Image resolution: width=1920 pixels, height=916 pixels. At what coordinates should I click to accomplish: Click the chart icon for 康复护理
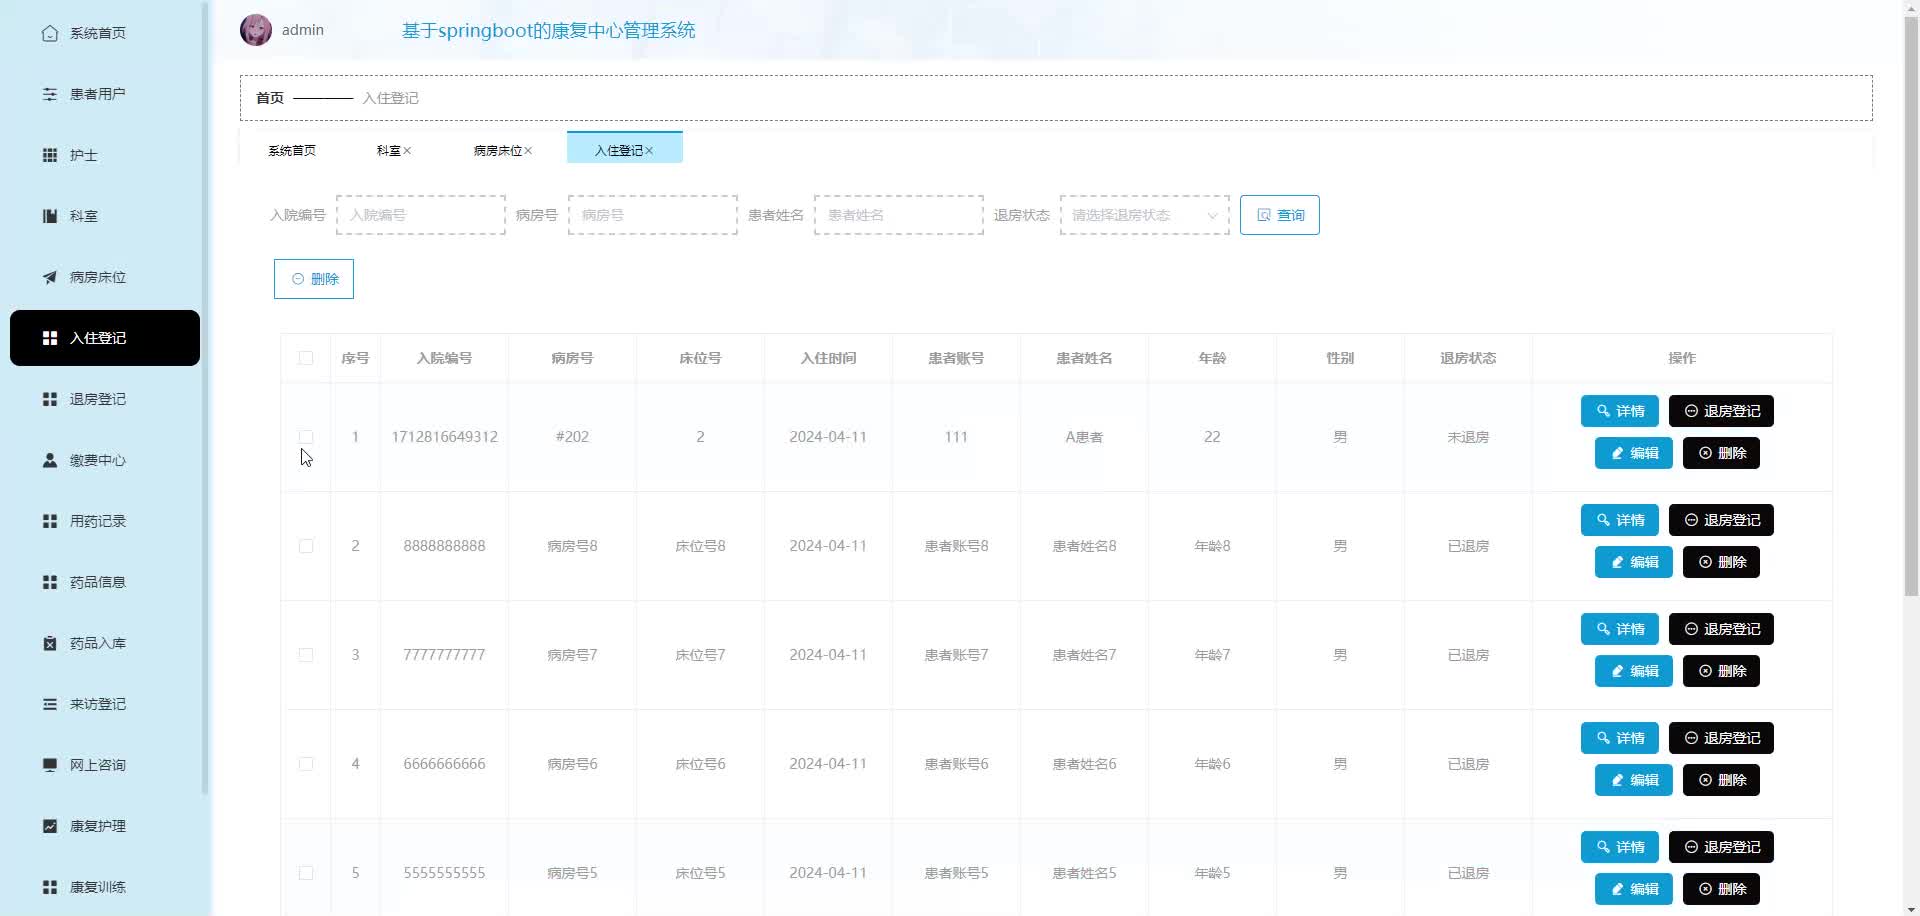point(50,826)
